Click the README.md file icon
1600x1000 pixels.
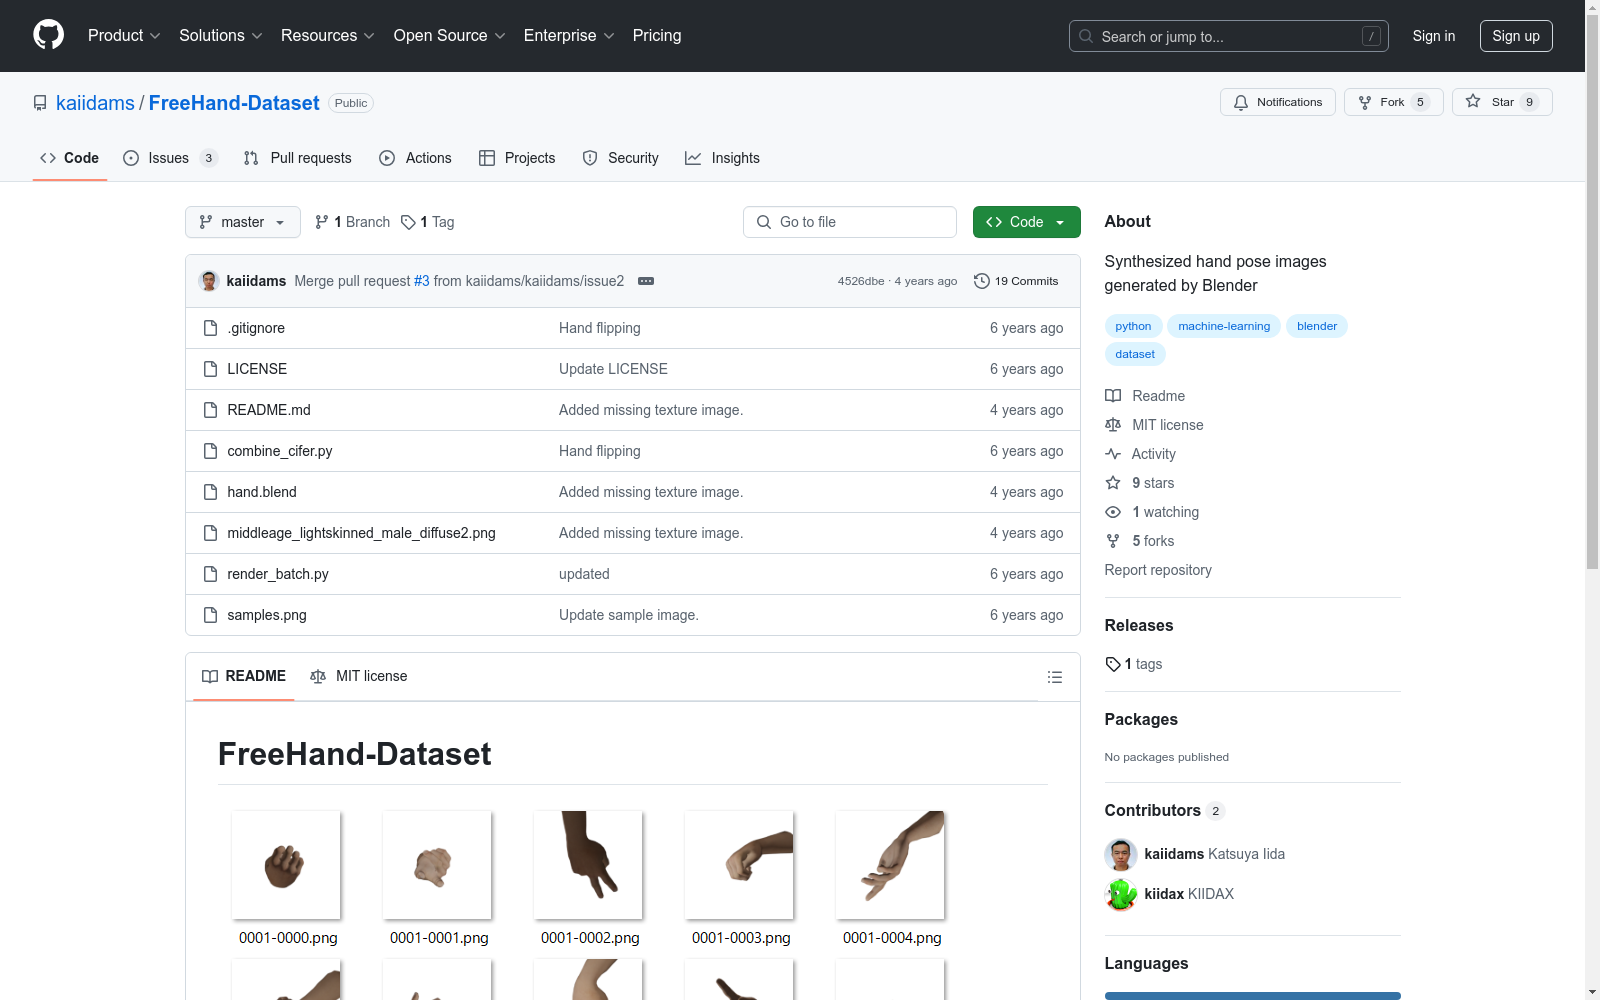click(x=210, y=410)
